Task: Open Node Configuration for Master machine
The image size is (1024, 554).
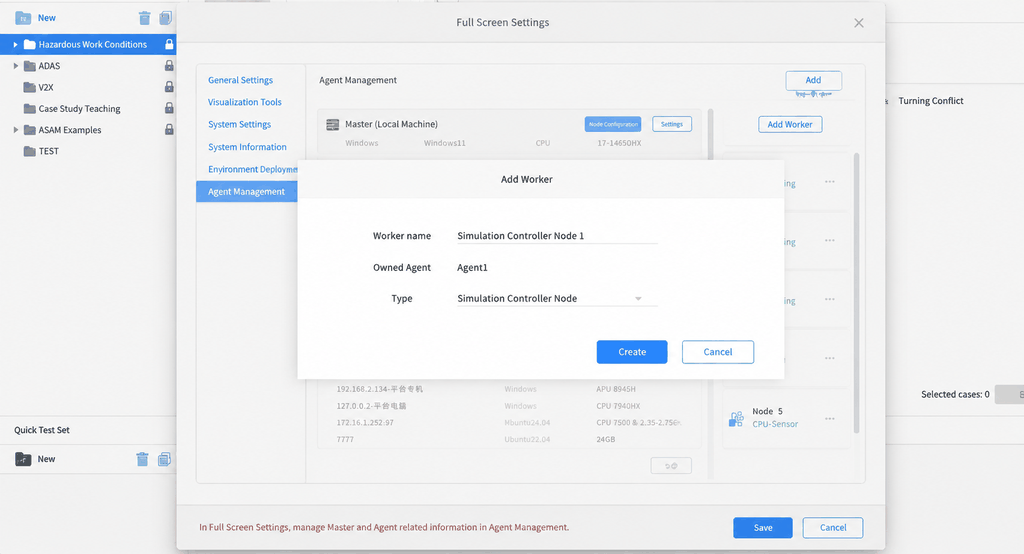Action: point(613,124)
